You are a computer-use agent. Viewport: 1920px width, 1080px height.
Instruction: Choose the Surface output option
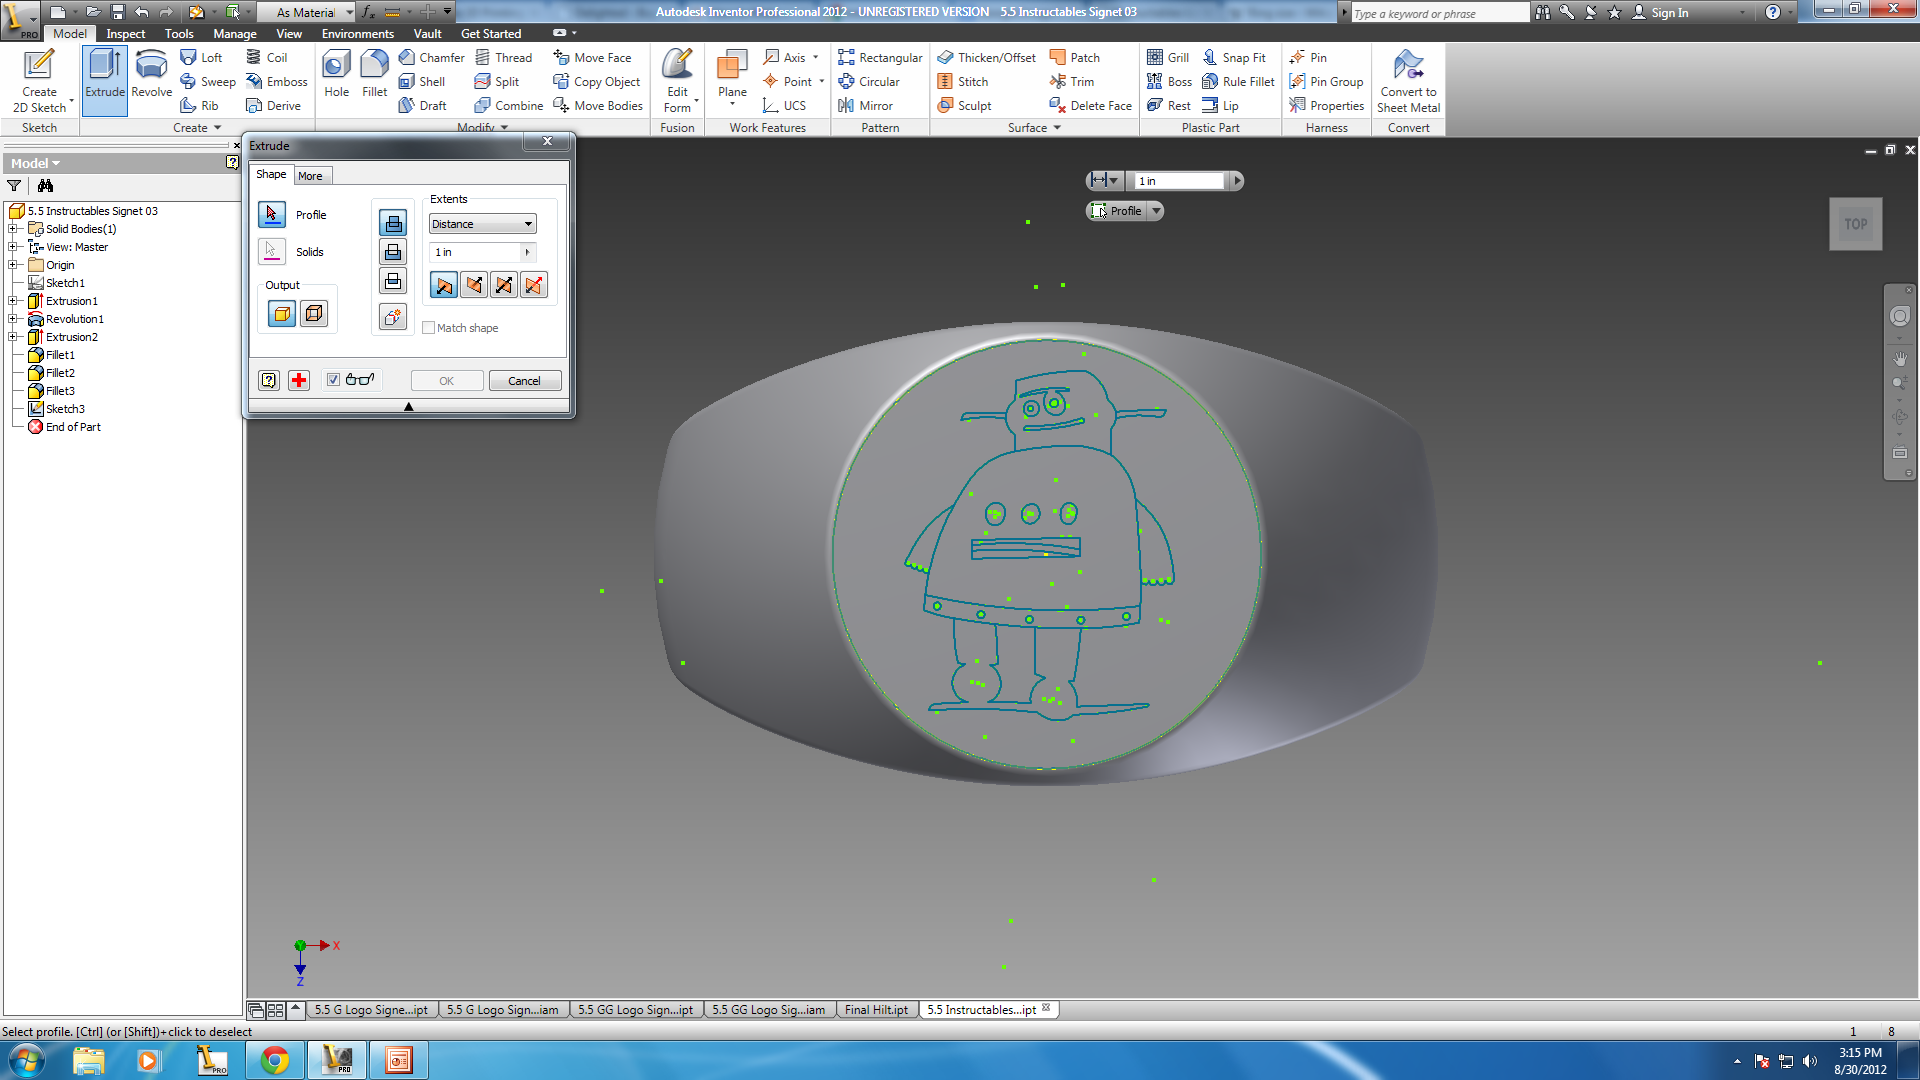(x=313, y=314)
